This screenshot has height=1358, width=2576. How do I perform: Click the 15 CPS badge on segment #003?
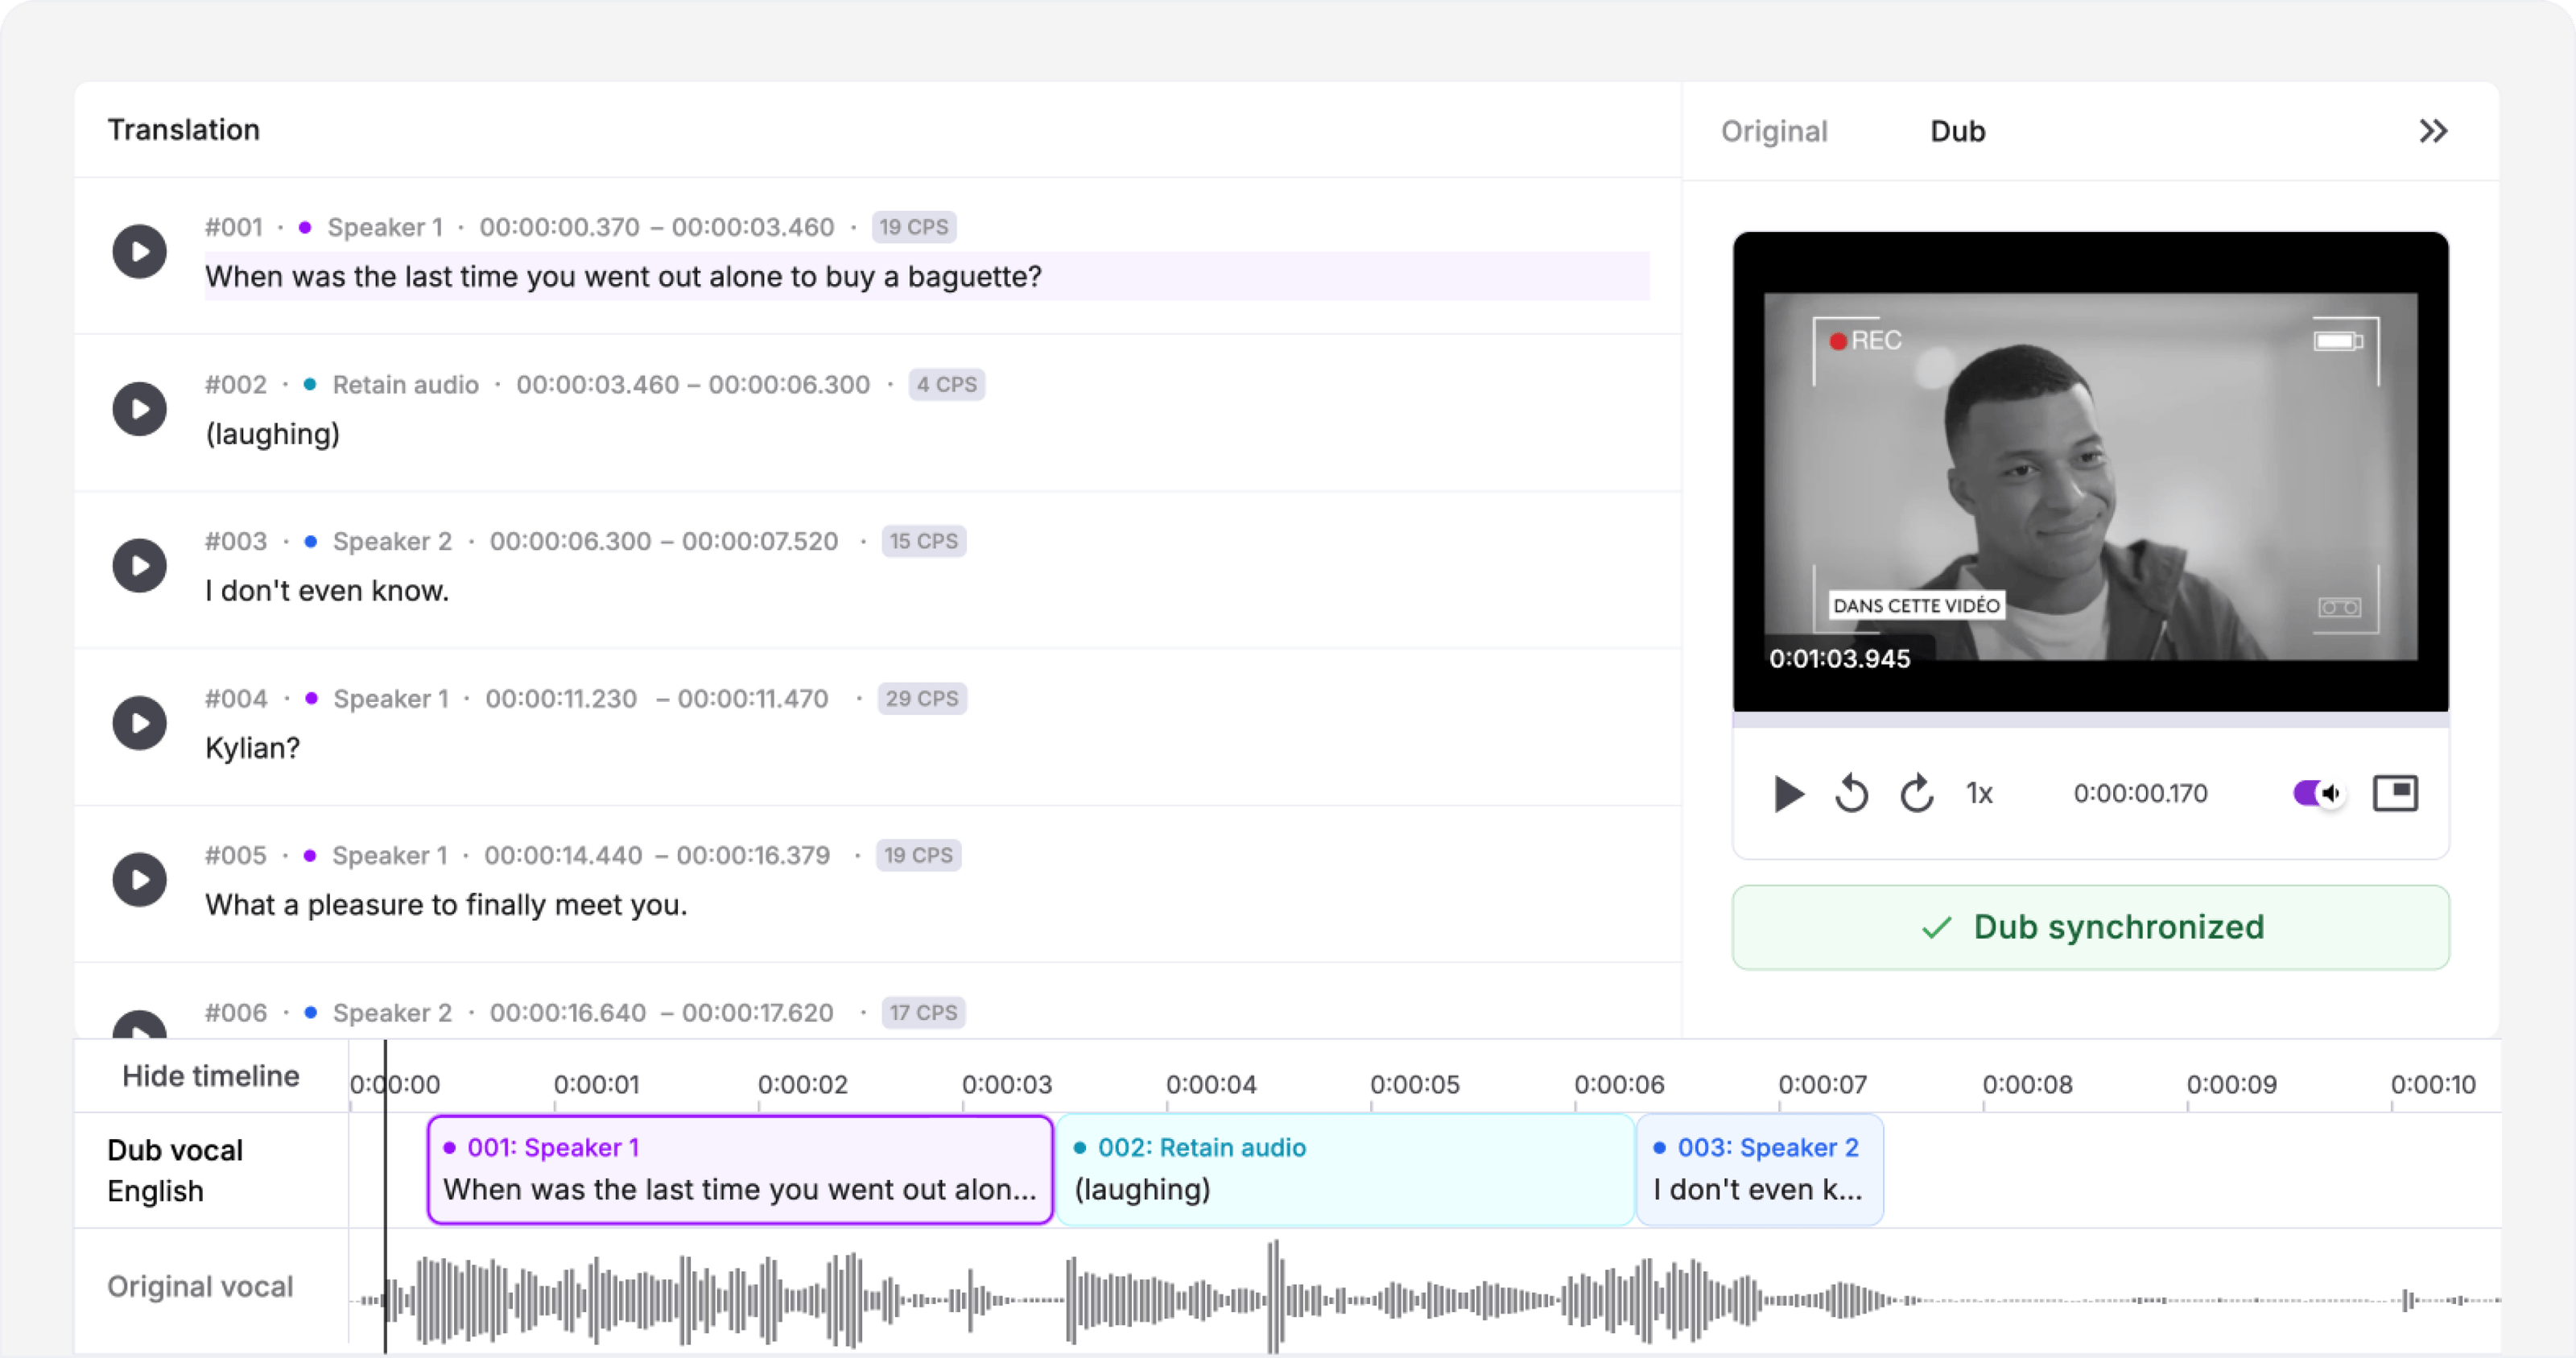coord(923,542)
